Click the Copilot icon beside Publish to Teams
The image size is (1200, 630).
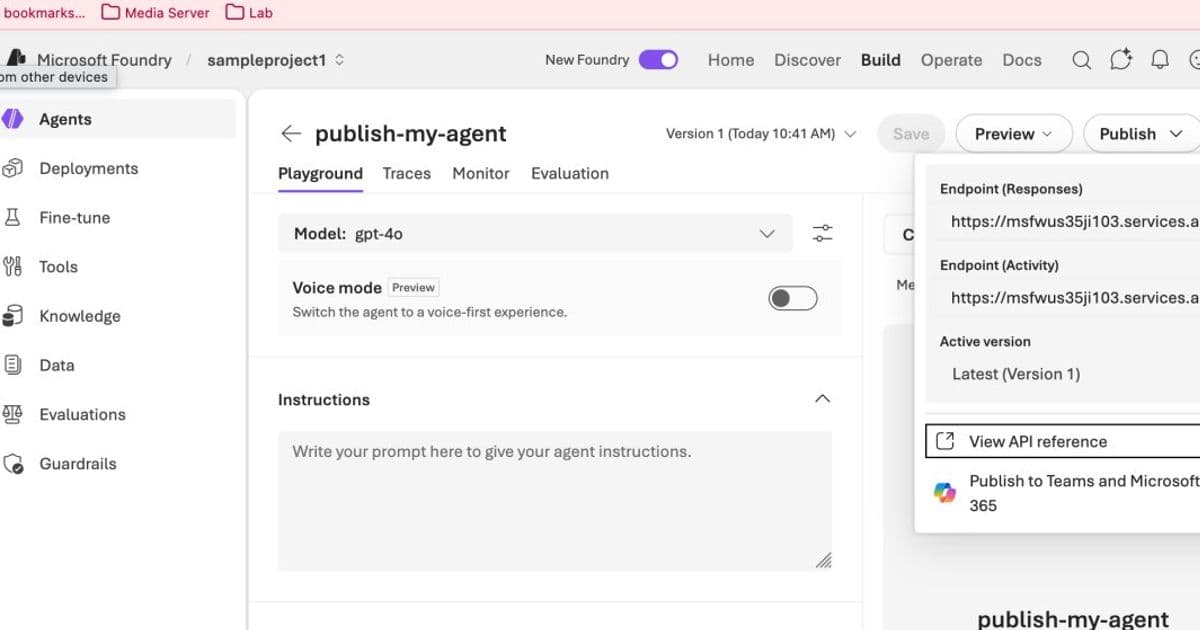coord(945,492)
